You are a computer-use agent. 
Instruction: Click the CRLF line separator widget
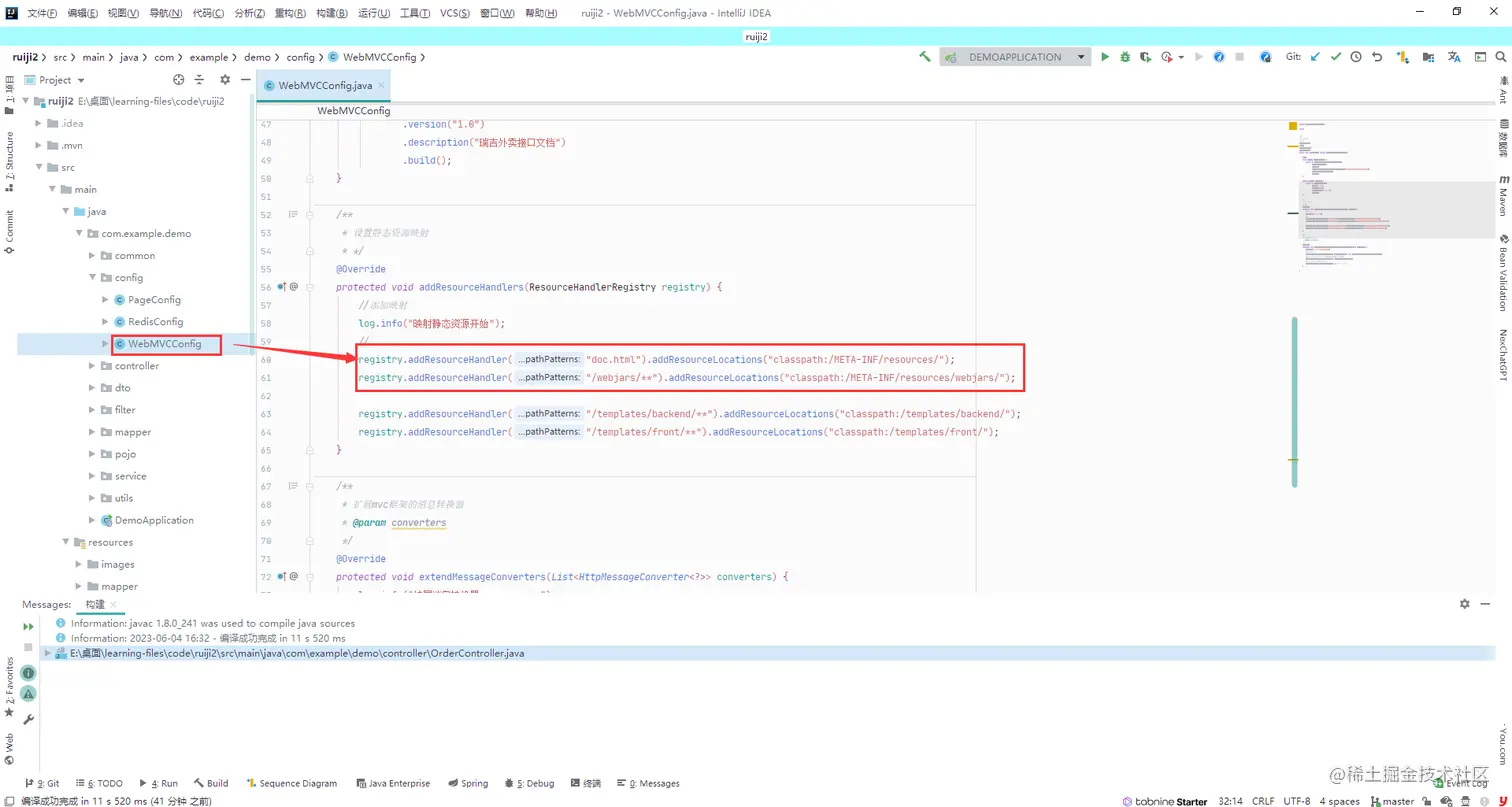pyautogui.click(x=1262, y=801)
